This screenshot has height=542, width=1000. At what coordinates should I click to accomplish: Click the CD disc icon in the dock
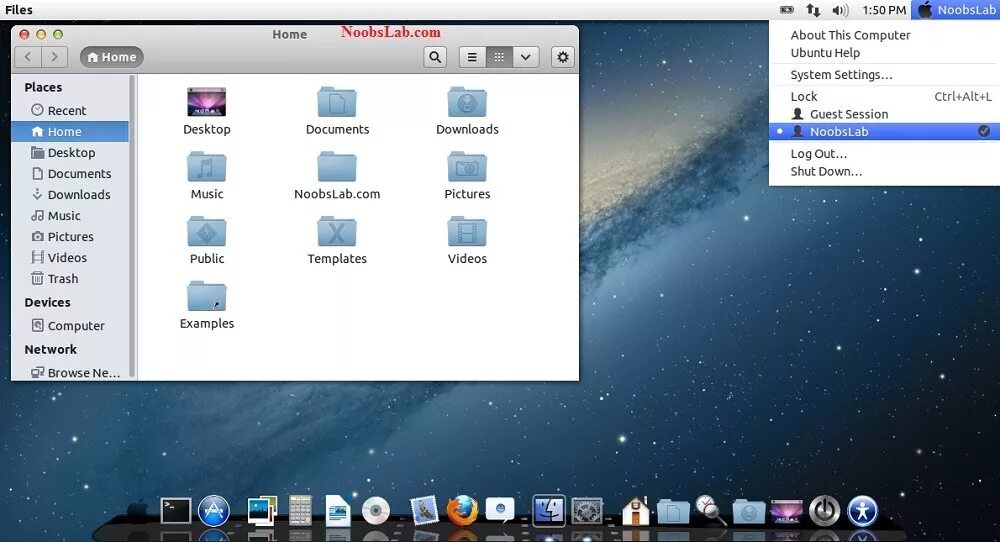pyautogui.click(x=376, y=511)
